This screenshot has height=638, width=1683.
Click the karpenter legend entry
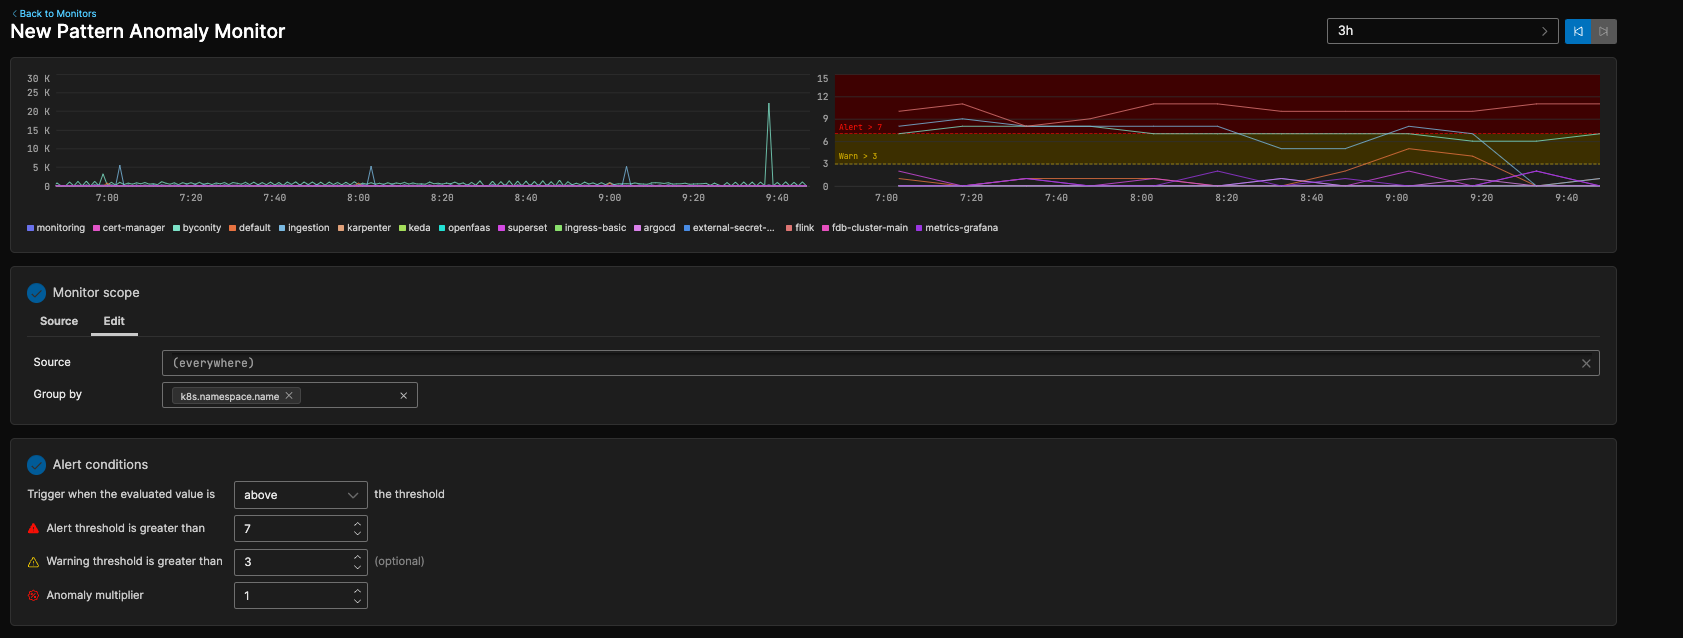coord(368,228)
